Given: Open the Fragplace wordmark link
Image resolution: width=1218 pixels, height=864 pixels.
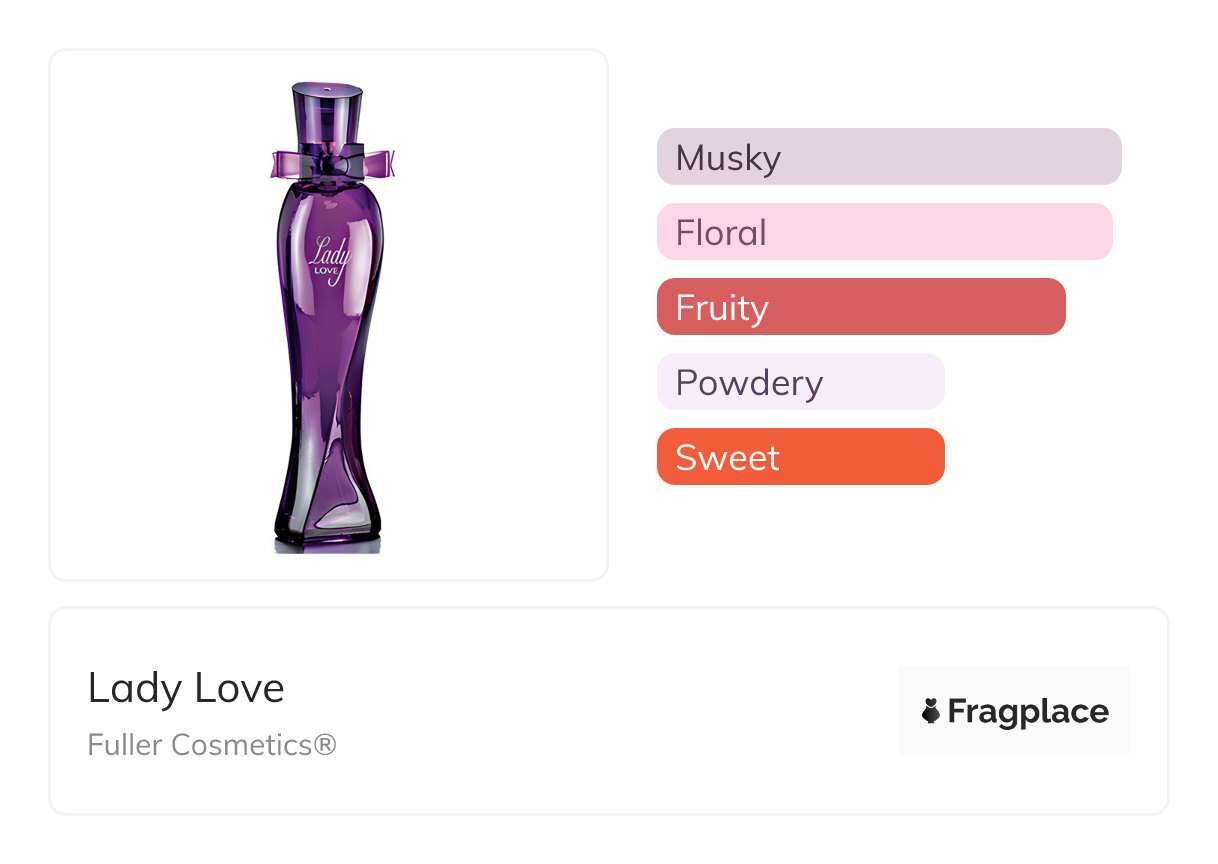Looking at the screenshot, I should (x=1028, y=711).
